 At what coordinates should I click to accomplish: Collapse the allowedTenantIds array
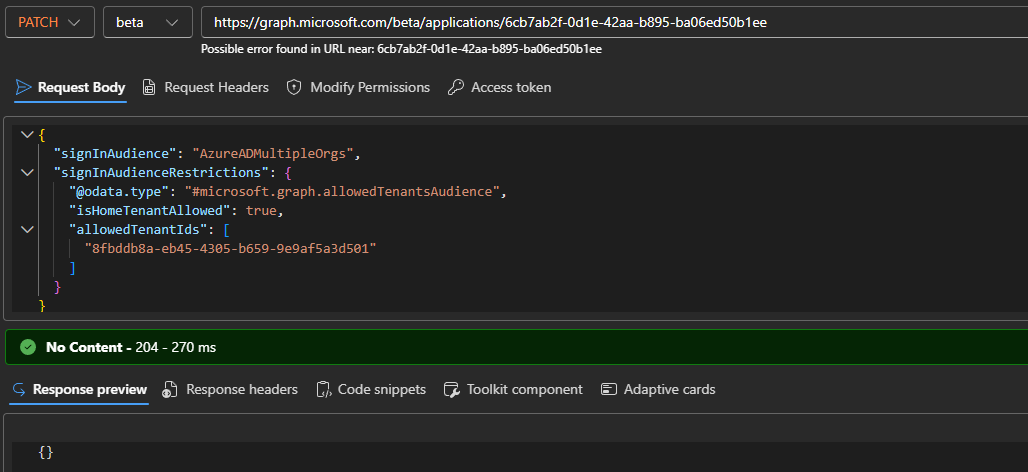26,229
